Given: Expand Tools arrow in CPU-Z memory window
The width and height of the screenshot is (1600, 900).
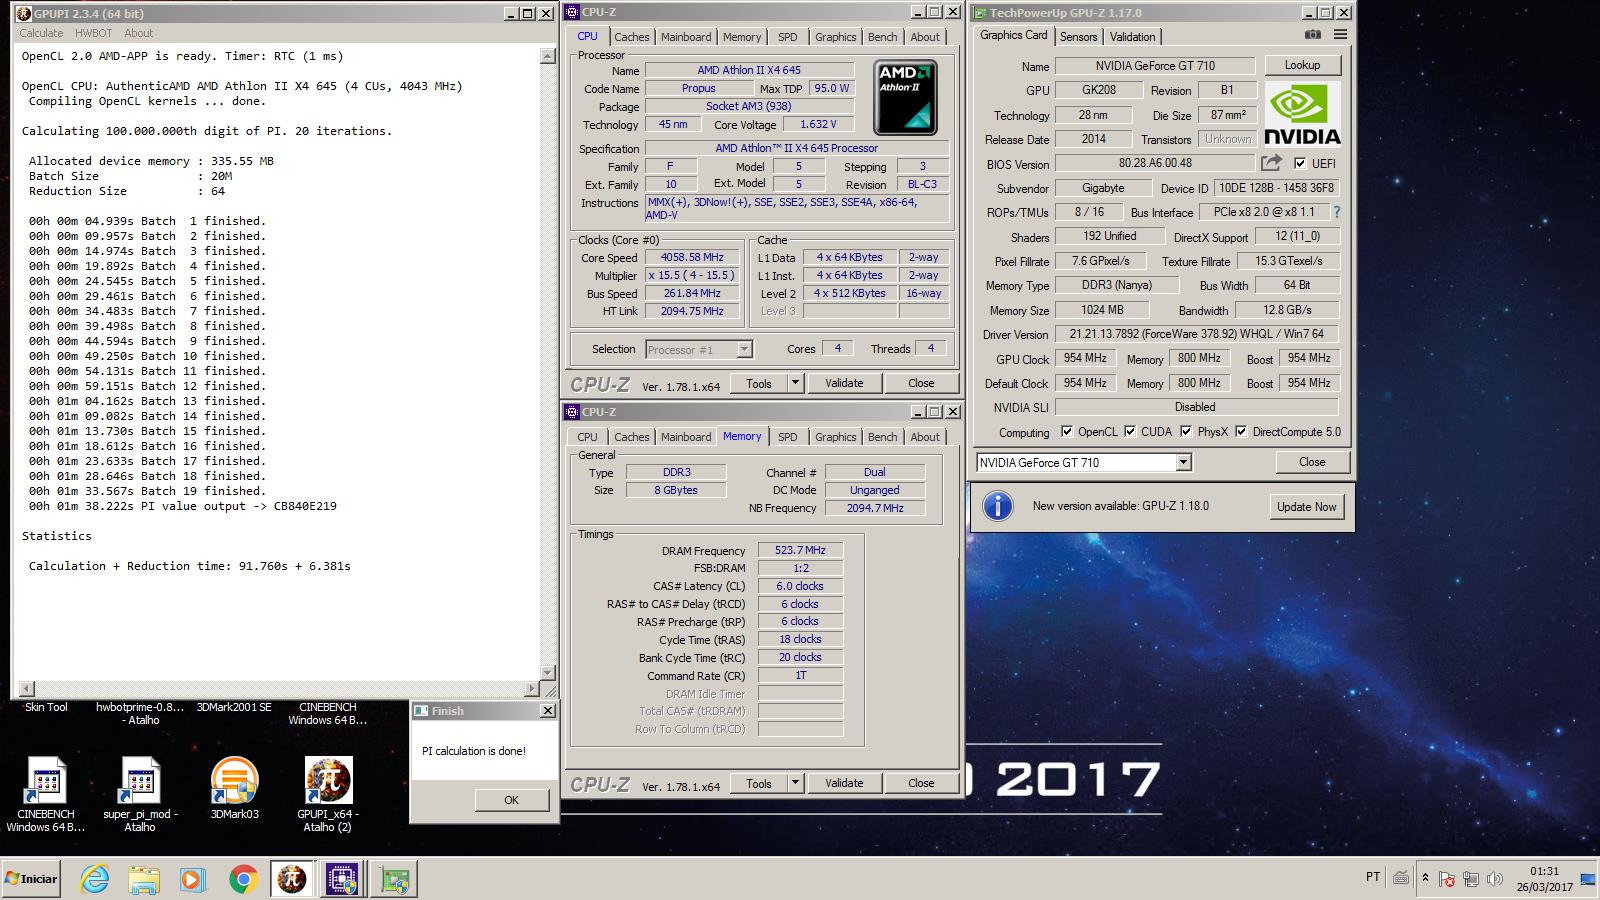Looking at the screenshot, I should pyautogui.click(x=795, y=783).
